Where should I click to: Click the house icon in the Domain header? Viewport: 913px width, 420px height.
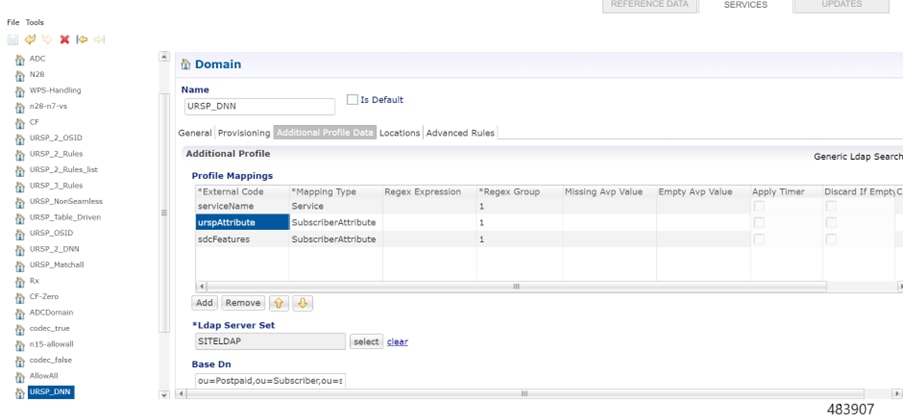pyautogui.click(x=186, y=65)
